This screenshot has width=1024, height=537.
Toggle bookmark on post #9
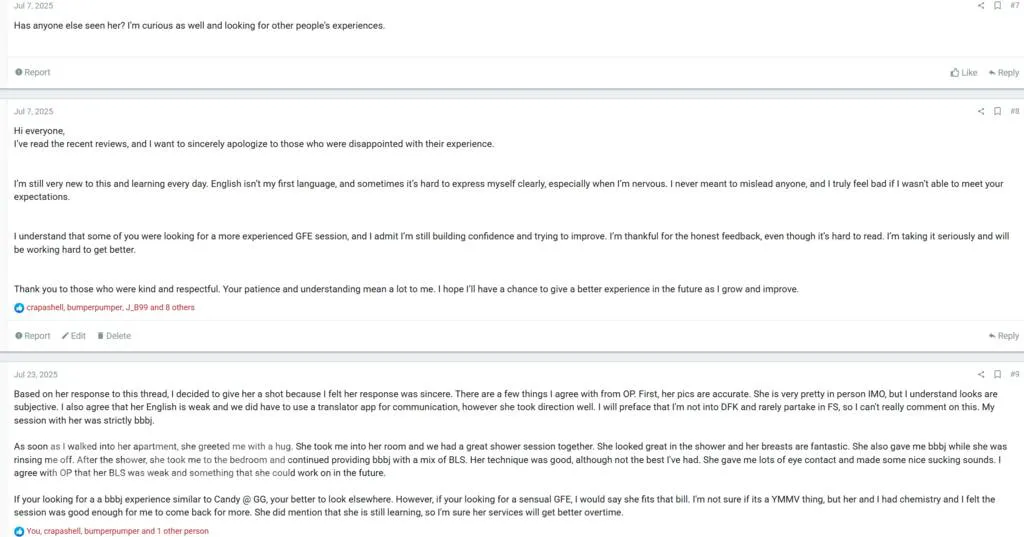(997, 374)
